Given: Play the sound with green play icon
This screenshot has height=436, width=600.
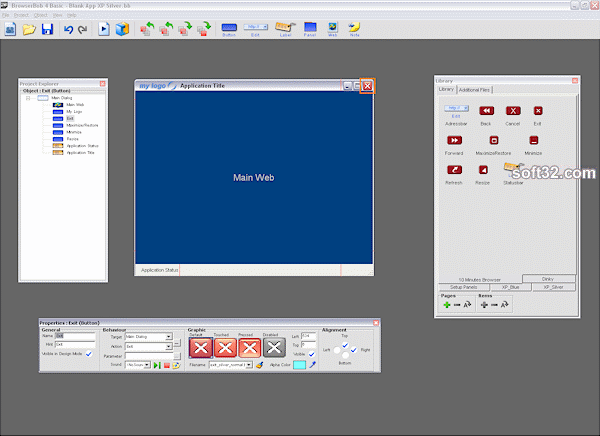Looking at the screenshot, I should coord(157,366).
